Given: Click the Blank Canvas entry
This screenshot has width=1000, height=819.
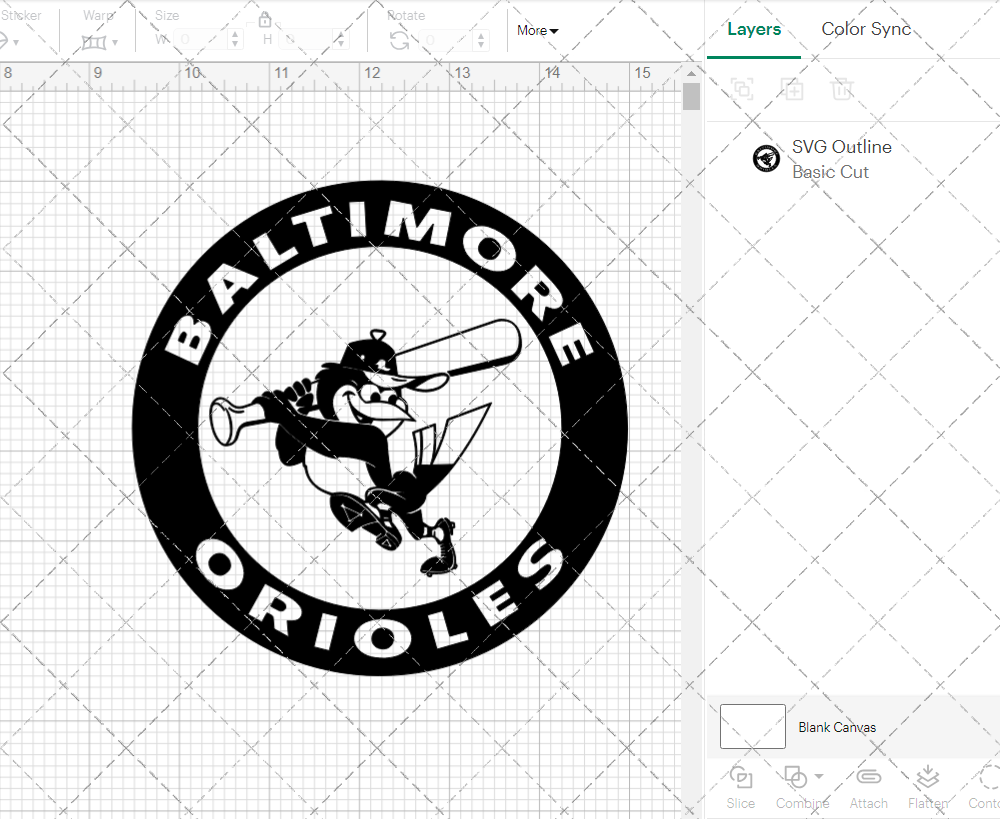Looking at the screenshot, I should (x=838, y=727).
